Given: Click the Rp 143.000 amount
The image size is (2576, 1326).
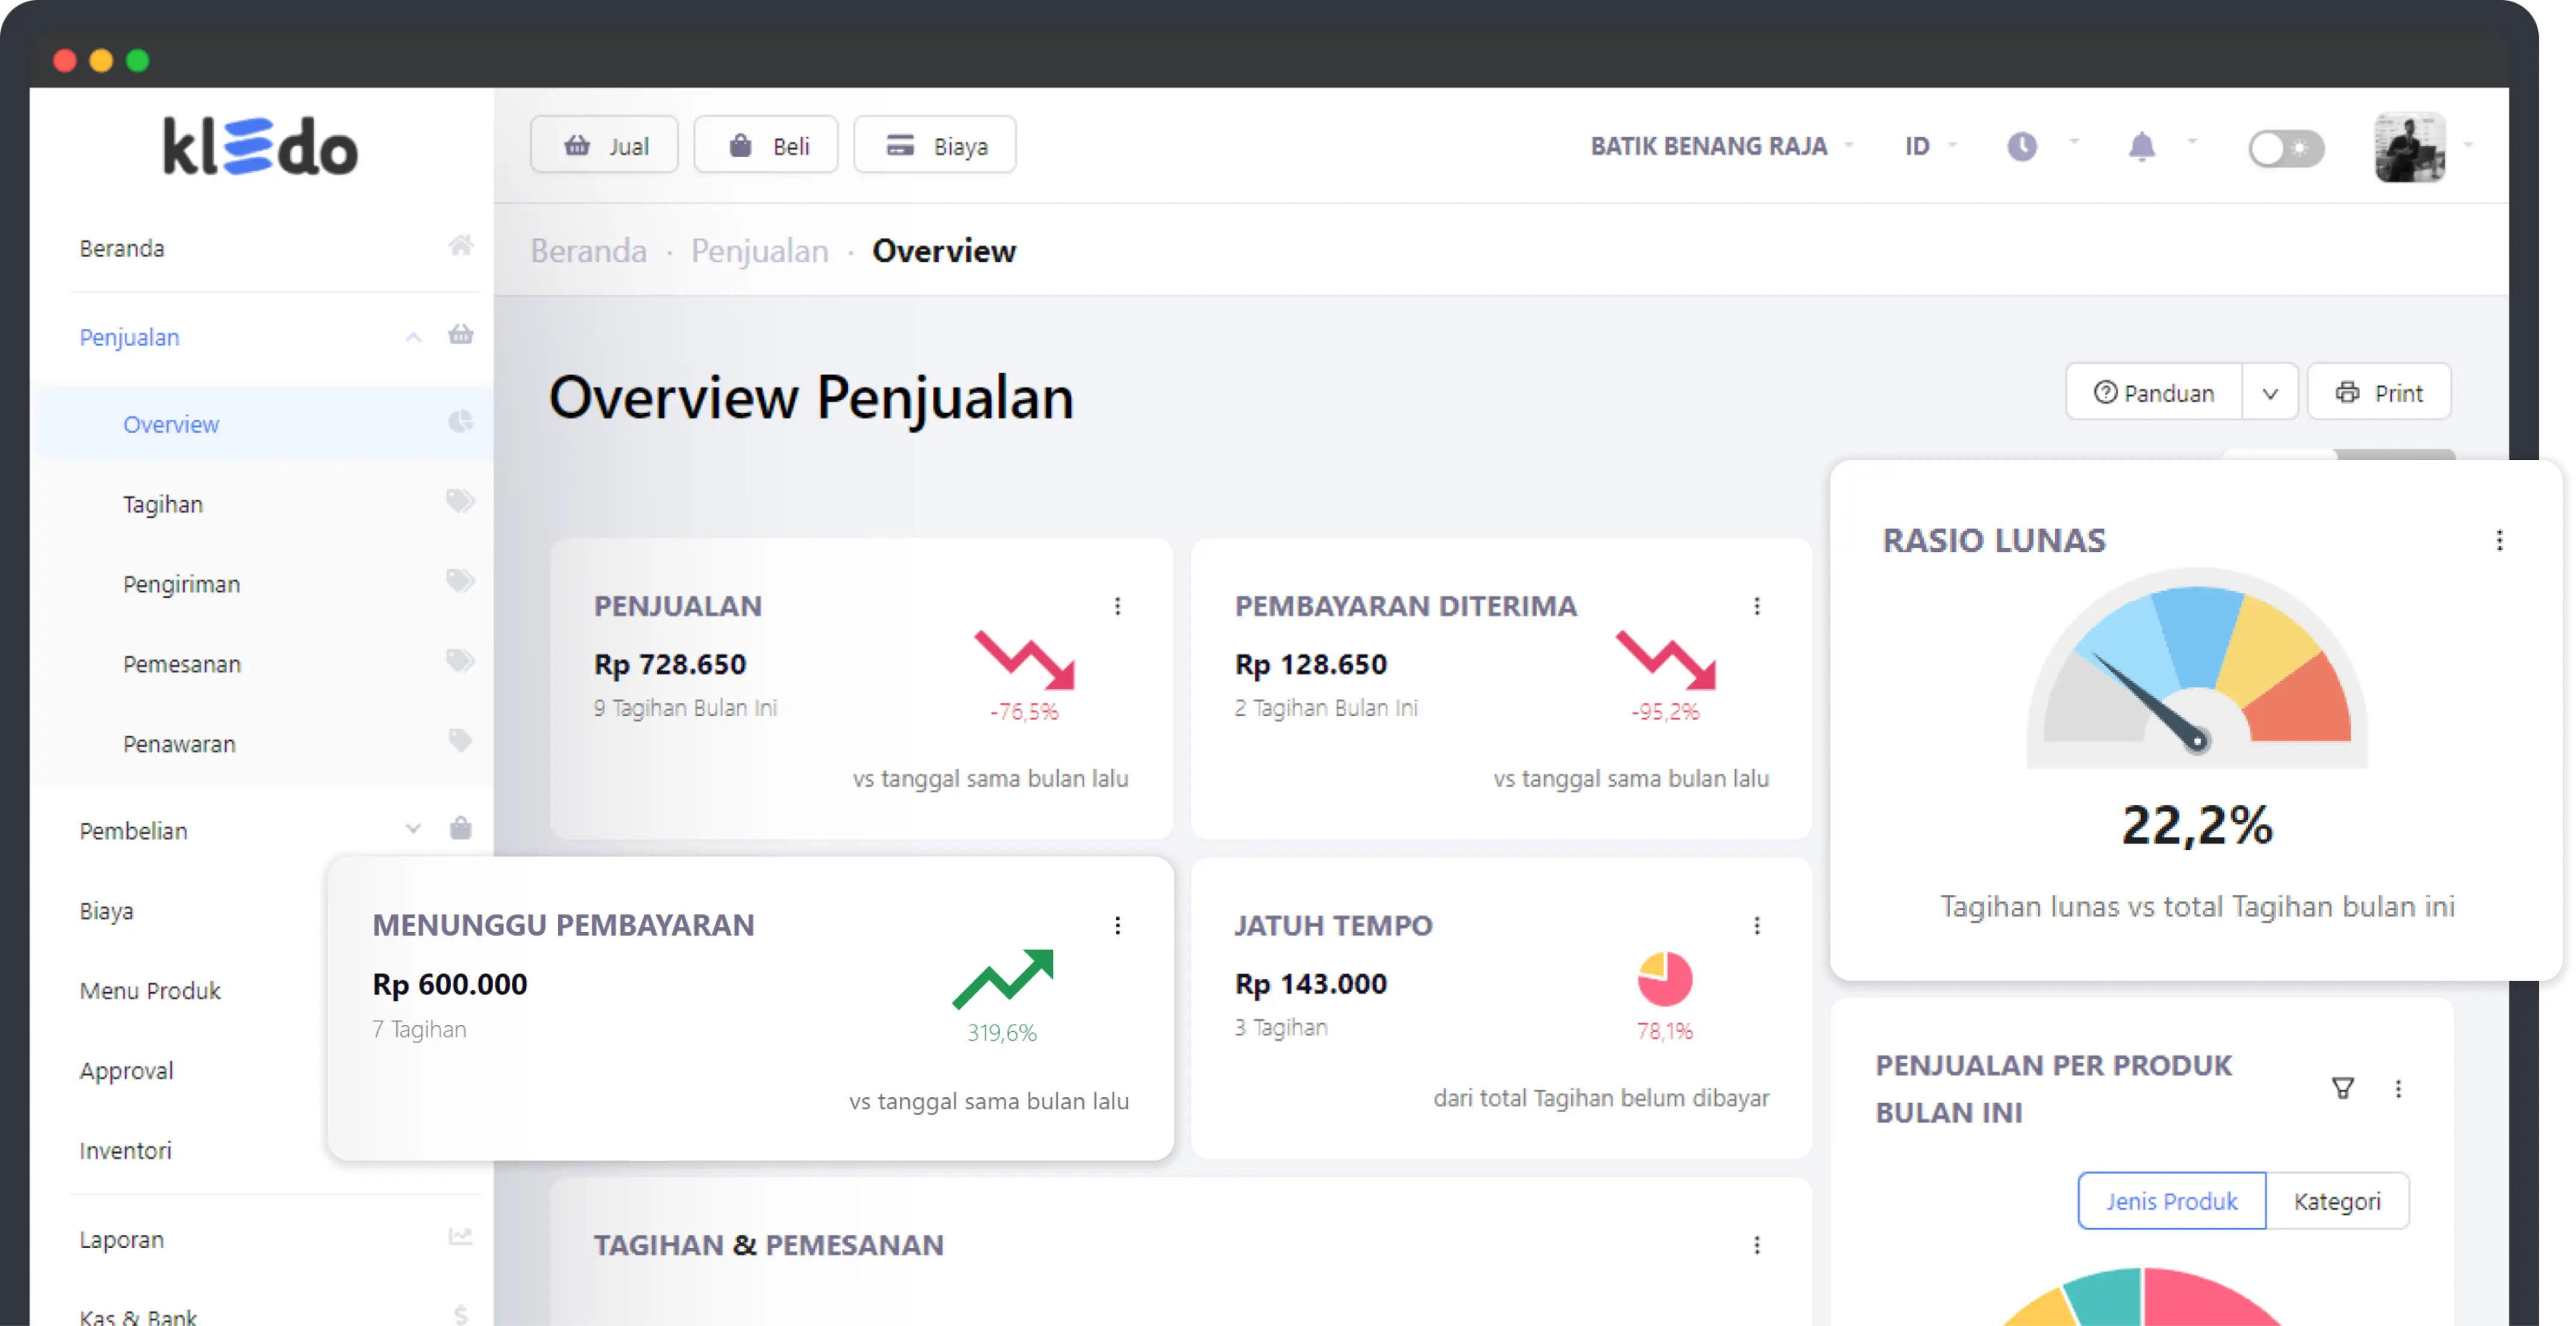Looking at the screenshot, I should point(1311,984).
